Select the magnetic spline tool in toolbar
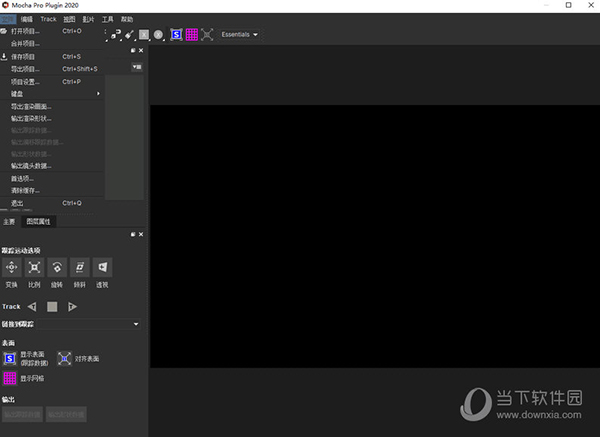This screenshot has width=600, height=437. [x=116, y=35]
